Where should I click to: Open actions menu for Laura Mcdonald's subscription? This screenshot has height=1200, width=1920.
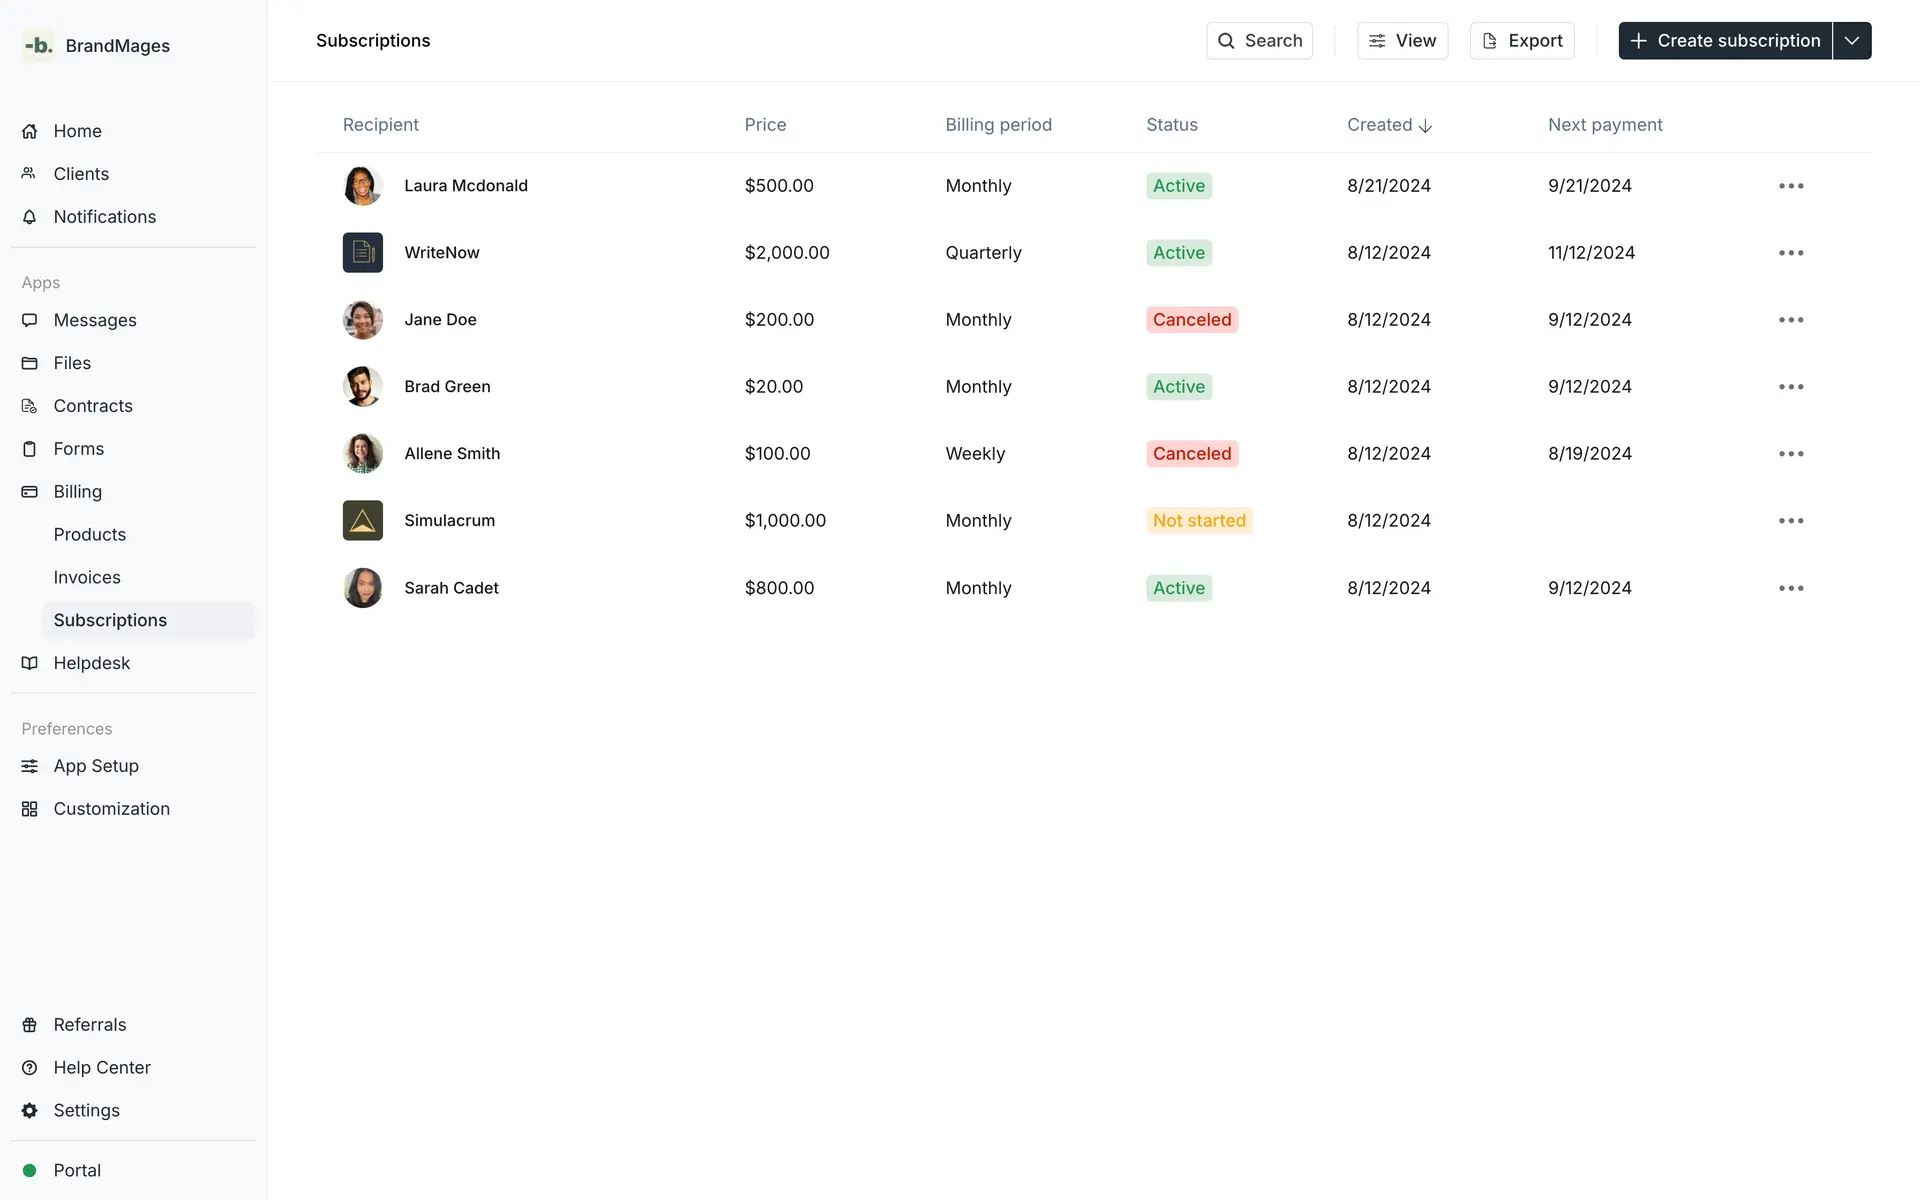pyautogui.click(x=1791, y=186)
